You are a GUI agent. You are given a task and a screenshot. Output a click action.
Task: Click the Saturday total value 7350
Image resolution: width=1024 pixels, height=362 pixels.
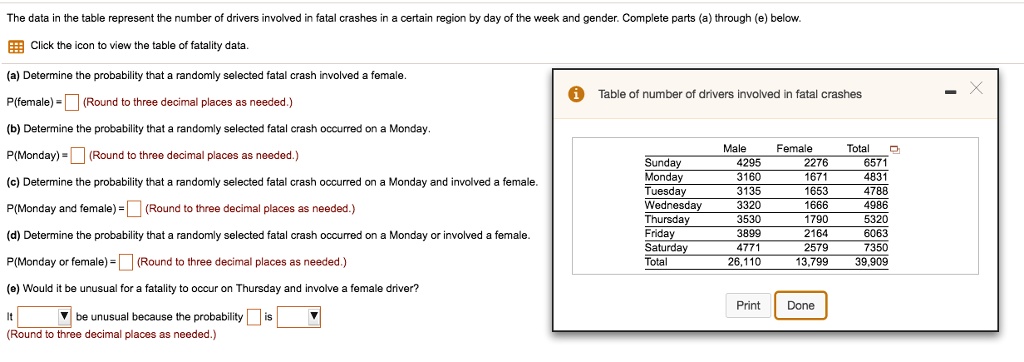click(875, 248)
